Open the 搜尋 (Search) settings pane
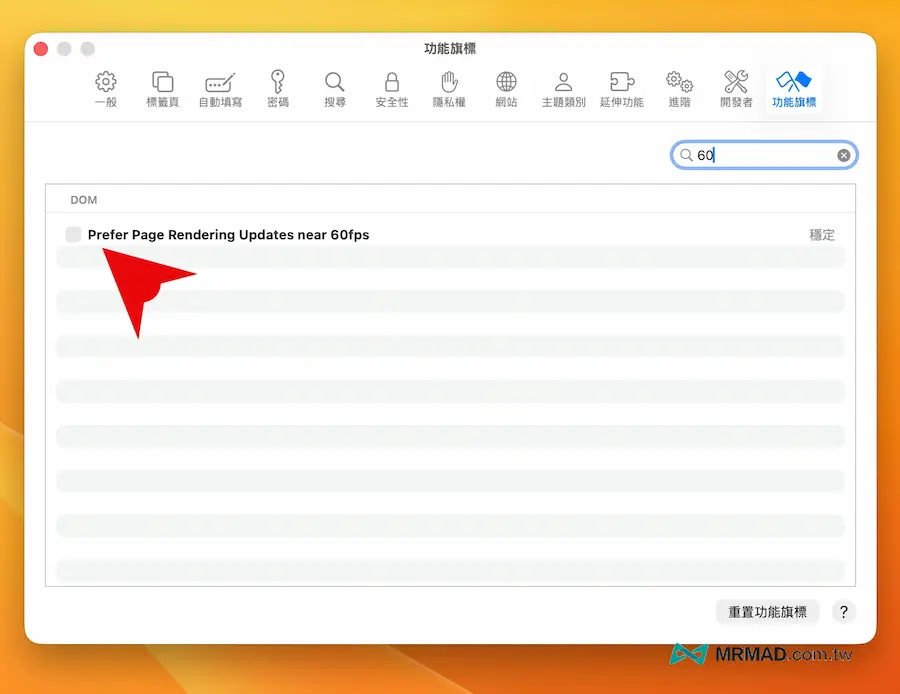 tap(334, 87)
